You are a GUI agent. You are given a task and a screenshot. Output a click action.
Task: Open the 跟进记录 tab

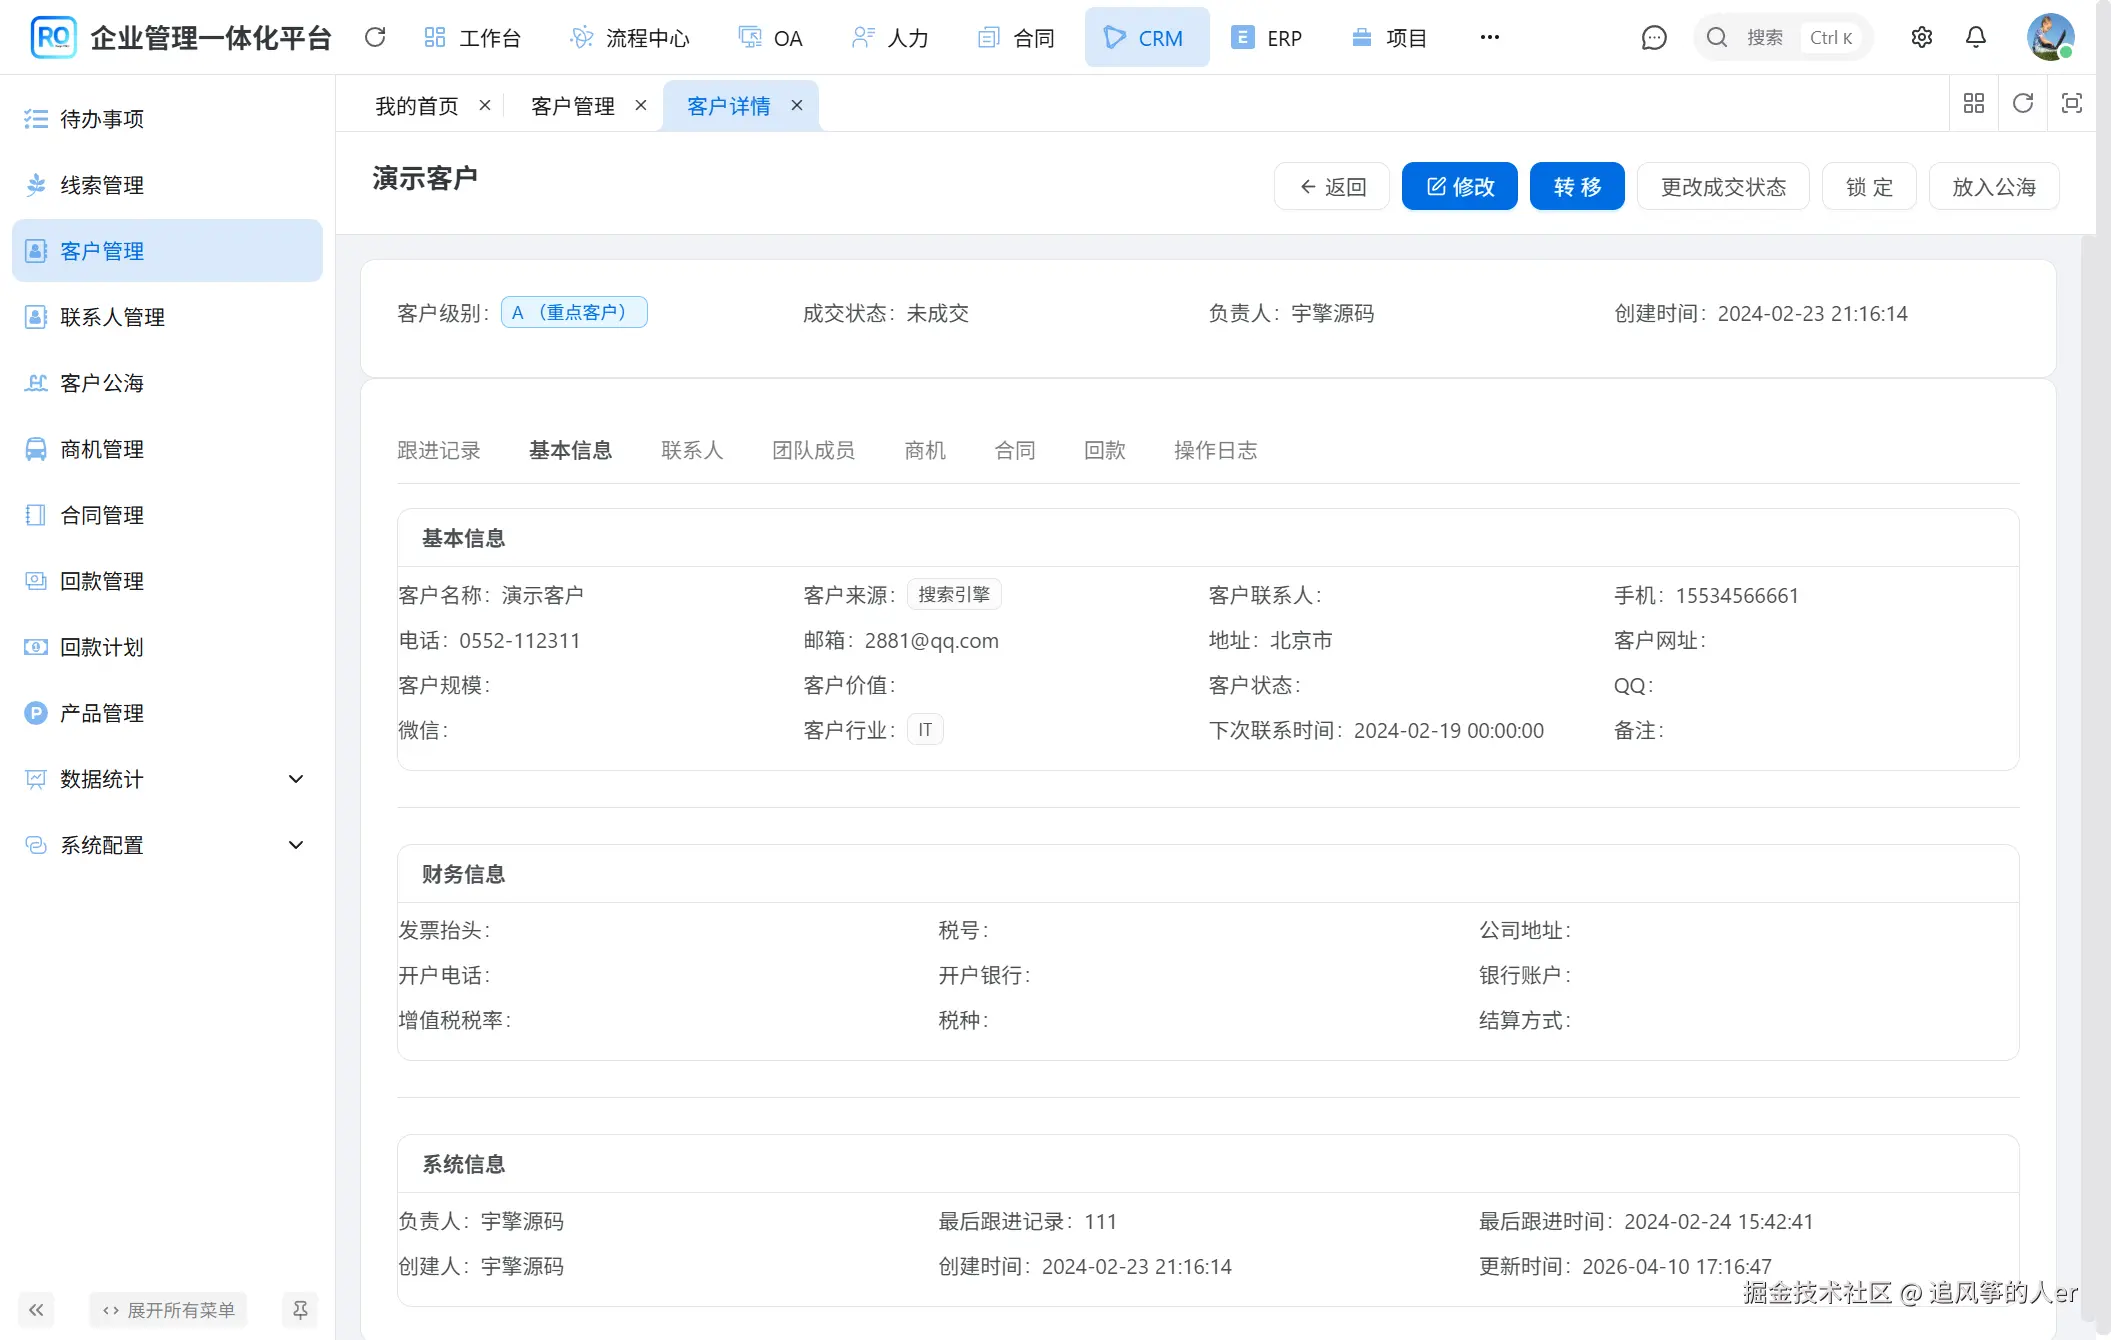click(x=439, y=451)
